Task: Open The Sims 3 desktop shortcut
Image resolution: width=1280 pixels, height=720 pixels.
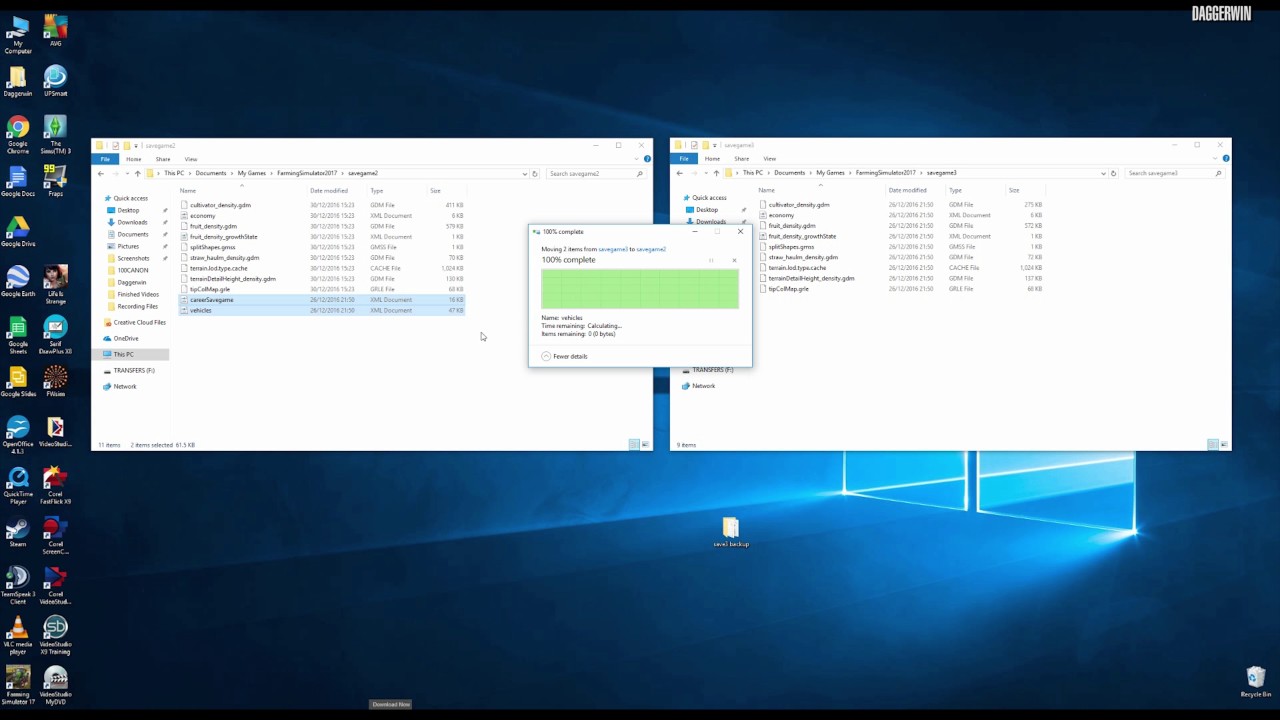Action: (x=55, y=133)
